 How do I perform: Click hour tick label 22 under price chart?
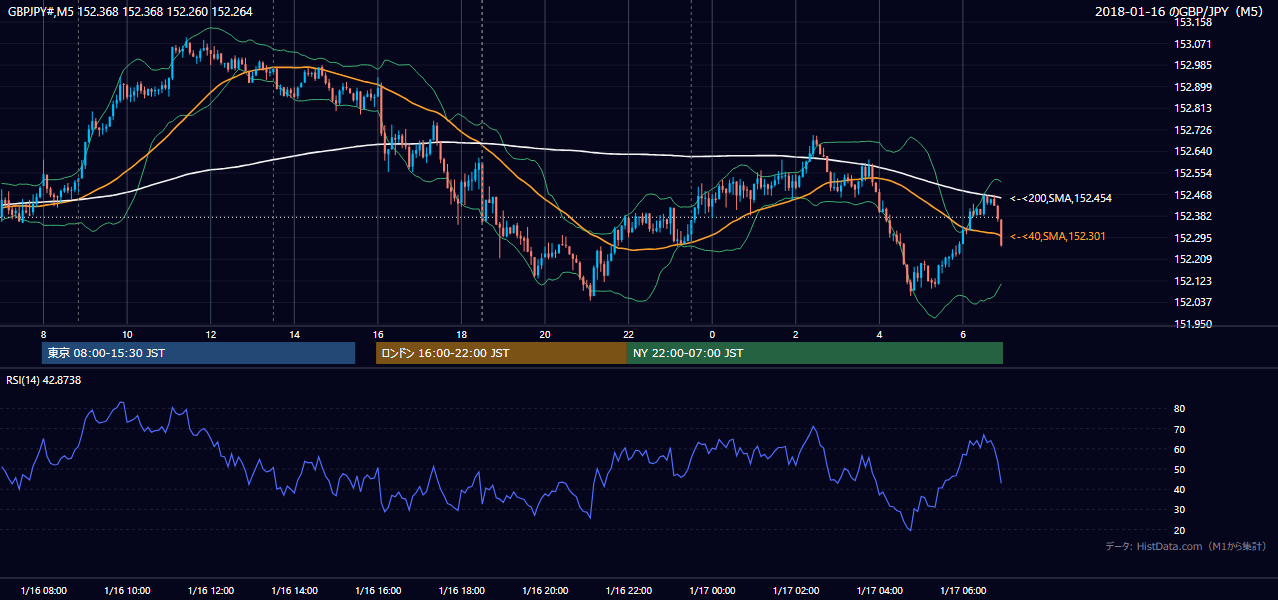click(629, 333)
